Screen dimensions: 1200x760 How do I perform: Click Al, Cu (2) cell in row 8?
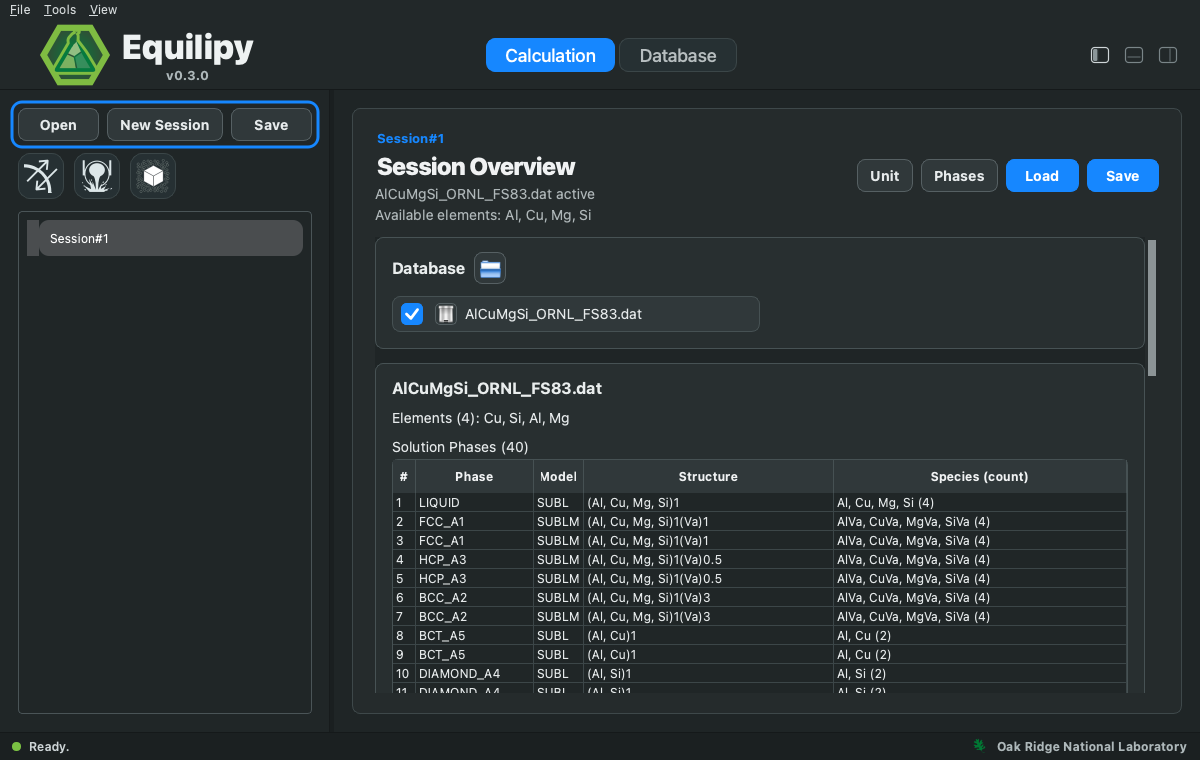coord(979,635)
